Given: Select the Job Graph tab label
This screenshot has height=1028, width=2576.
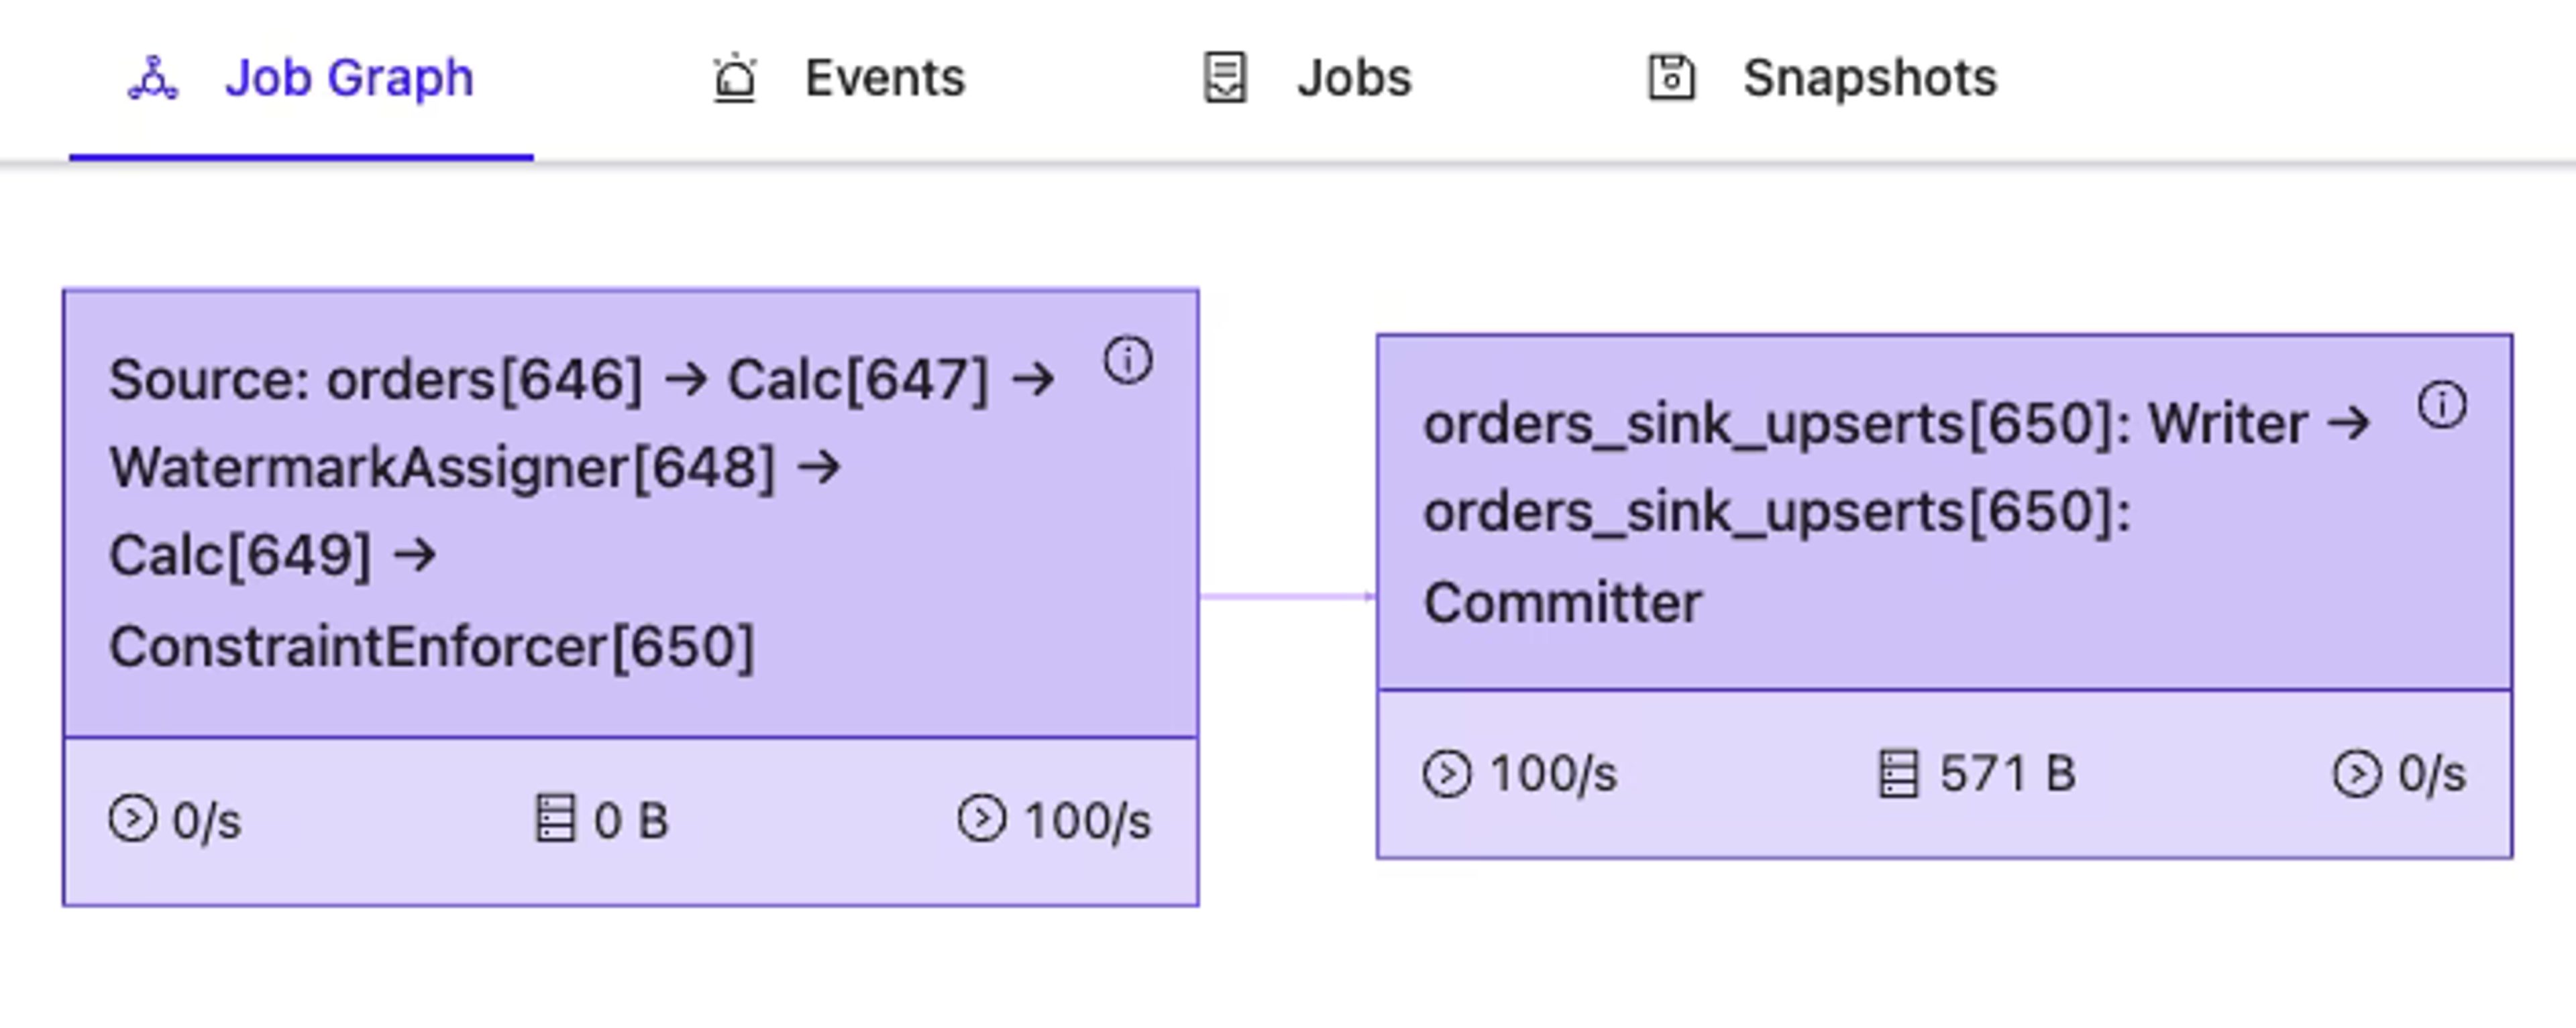Looking at the screenshot, I should [x=349, y=78].
